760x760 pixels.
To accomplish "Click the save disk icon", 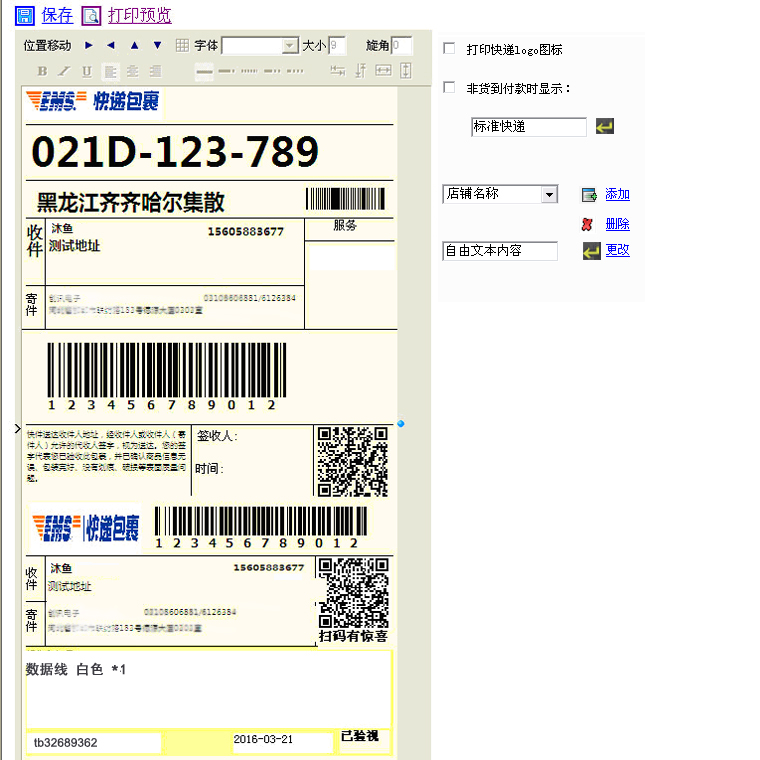I will tap(25, 15).
